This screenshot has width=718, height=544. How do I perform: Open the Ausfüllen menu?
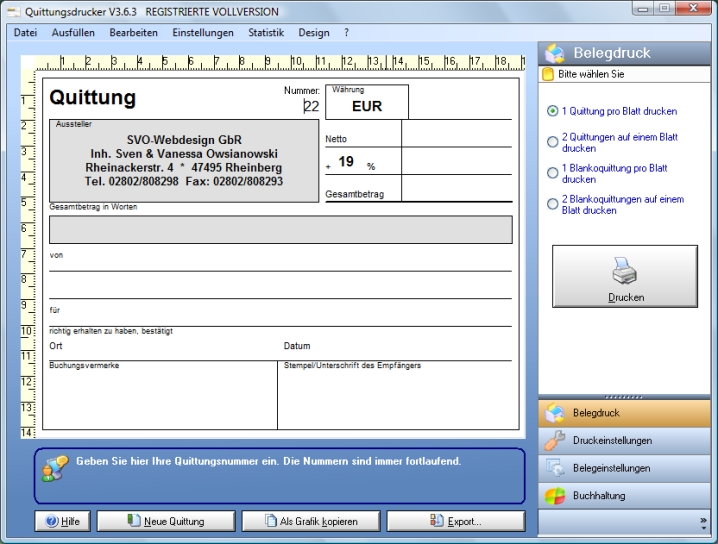(73, 33)
